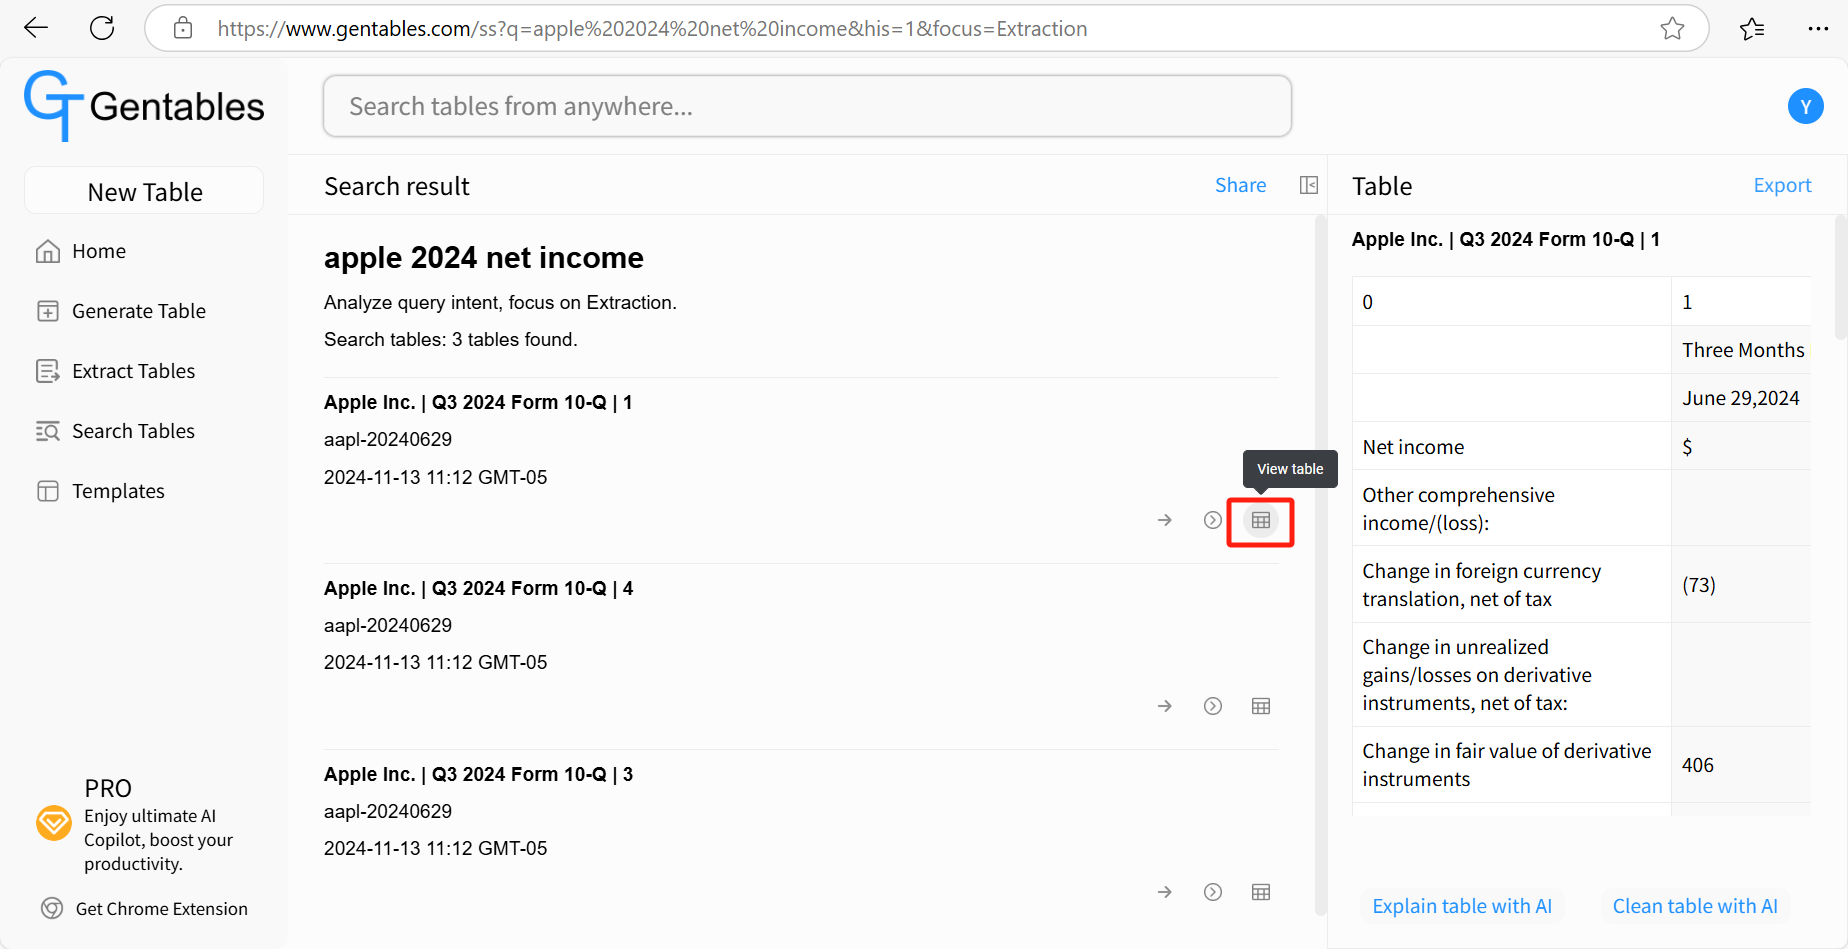Click the Share link

tap(1240, 185)
